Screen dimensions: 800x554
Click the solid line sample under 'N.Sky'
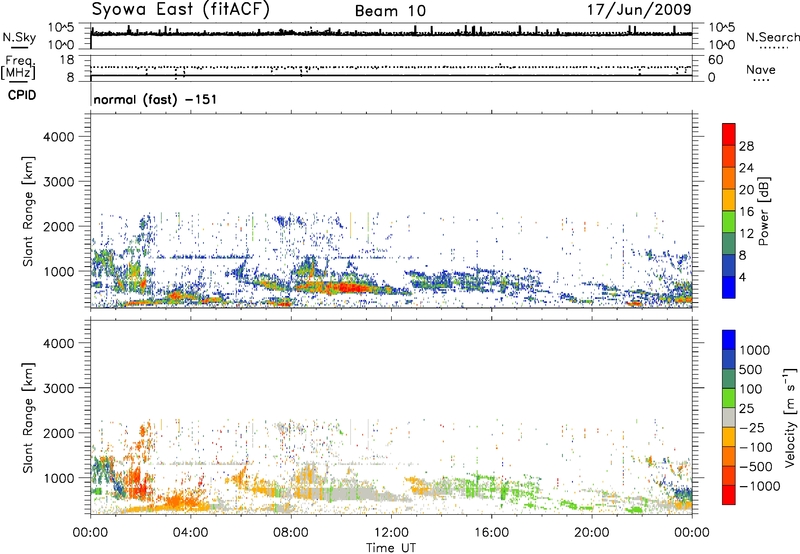(19, 47)
